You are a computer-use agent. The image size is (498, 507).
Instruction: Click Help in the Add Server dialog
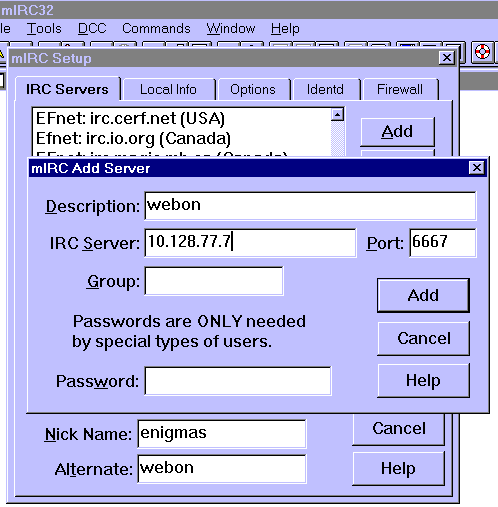[423, 380]
